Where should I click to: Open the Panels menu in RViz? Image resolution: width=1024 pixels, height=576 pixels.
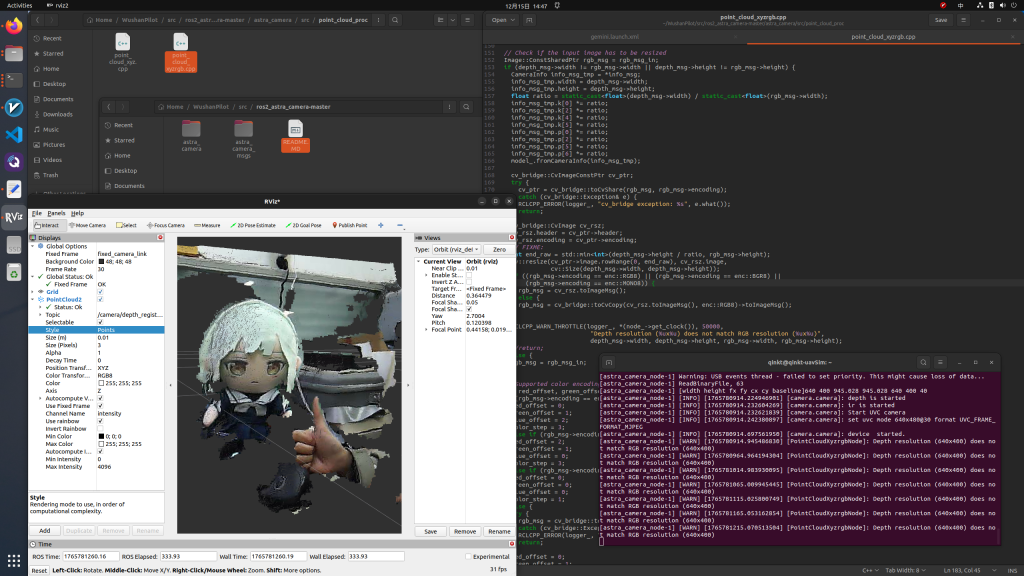click(x=56, y=213)
